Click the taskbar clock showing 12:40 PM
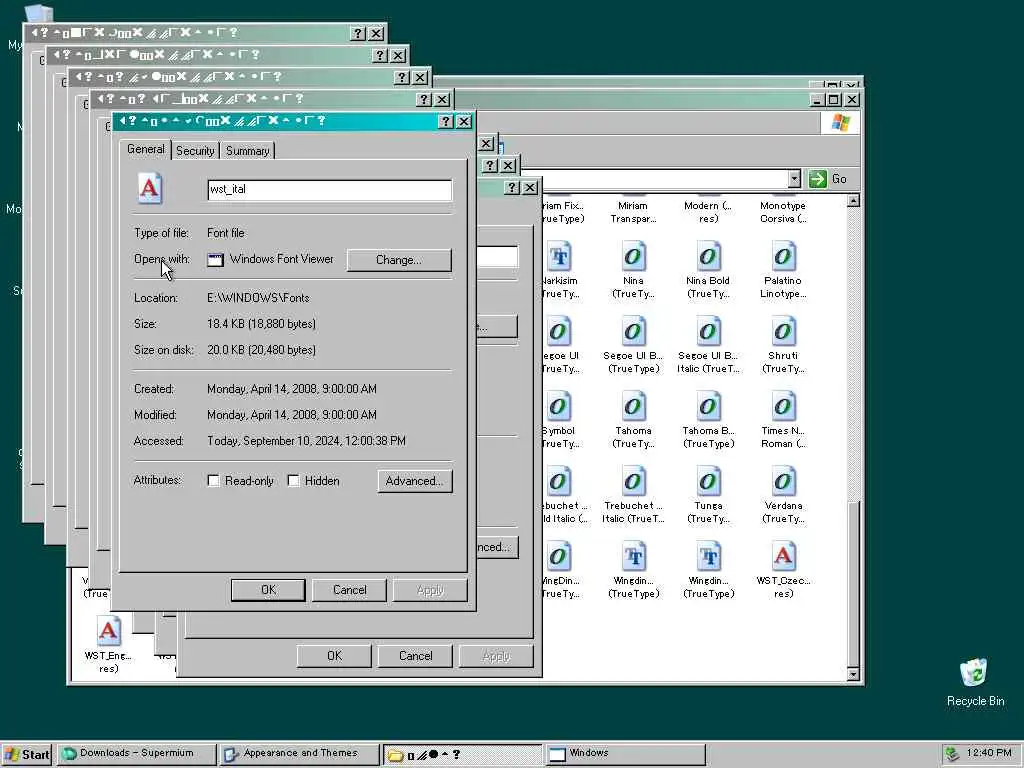This screenshot has width=1024, height=768. click(989, 753)
